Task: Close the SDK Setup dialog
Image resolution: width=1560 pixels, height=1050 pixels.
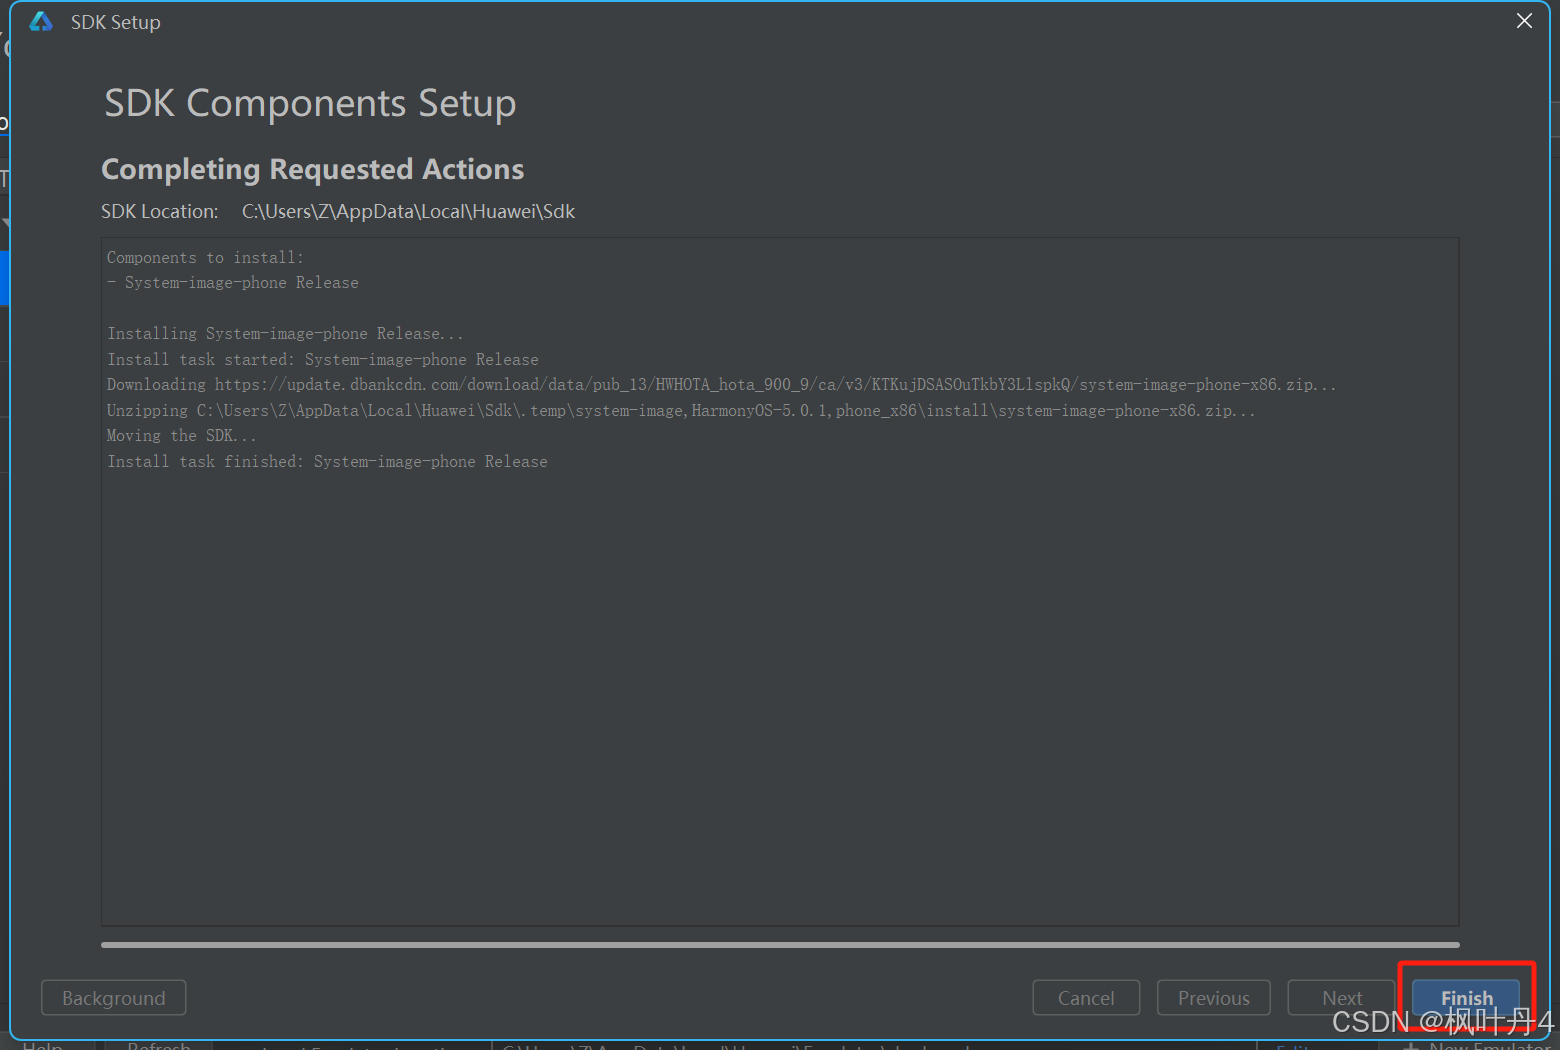Action: coord(1524,21)
